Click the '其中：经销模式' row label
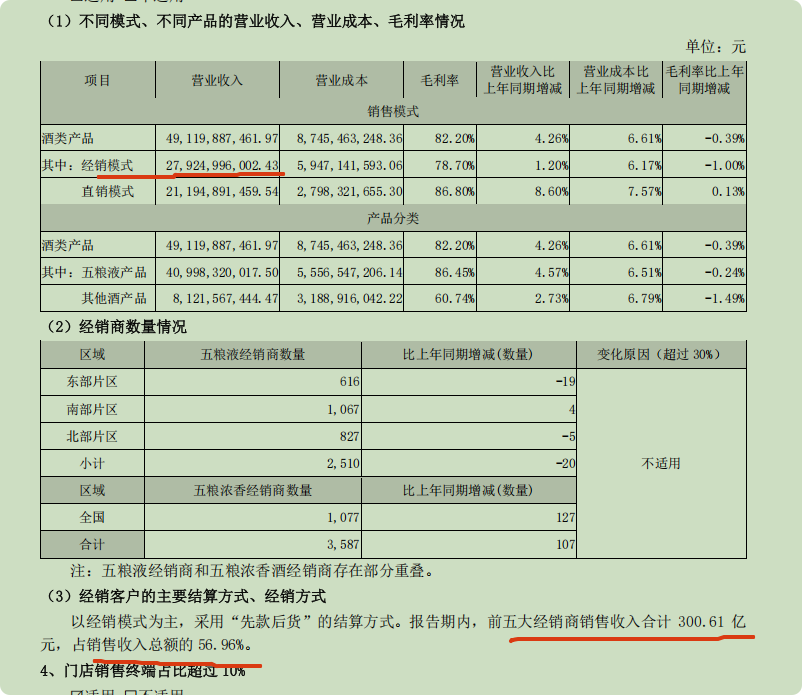The height and width of the screenshot is (695, 802). [x=87, y=165]
